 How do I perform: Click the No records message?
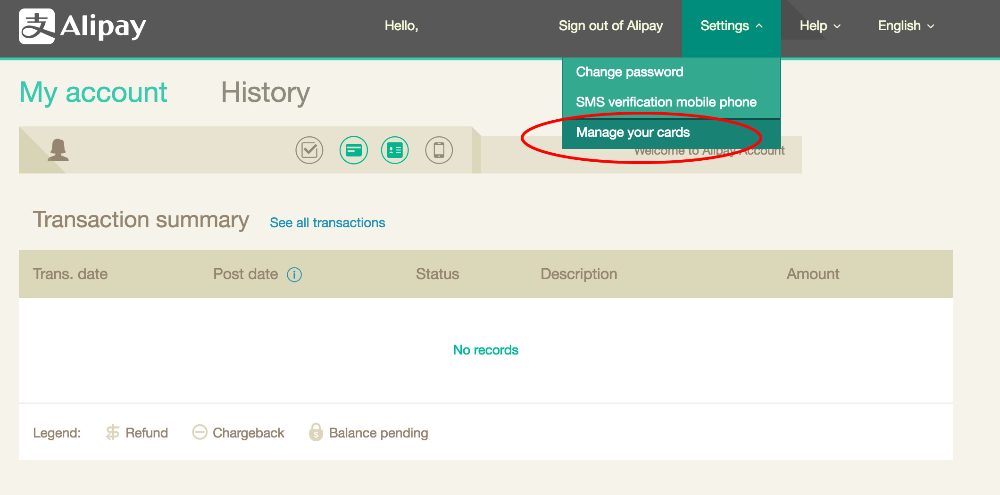tap(485, 350)
